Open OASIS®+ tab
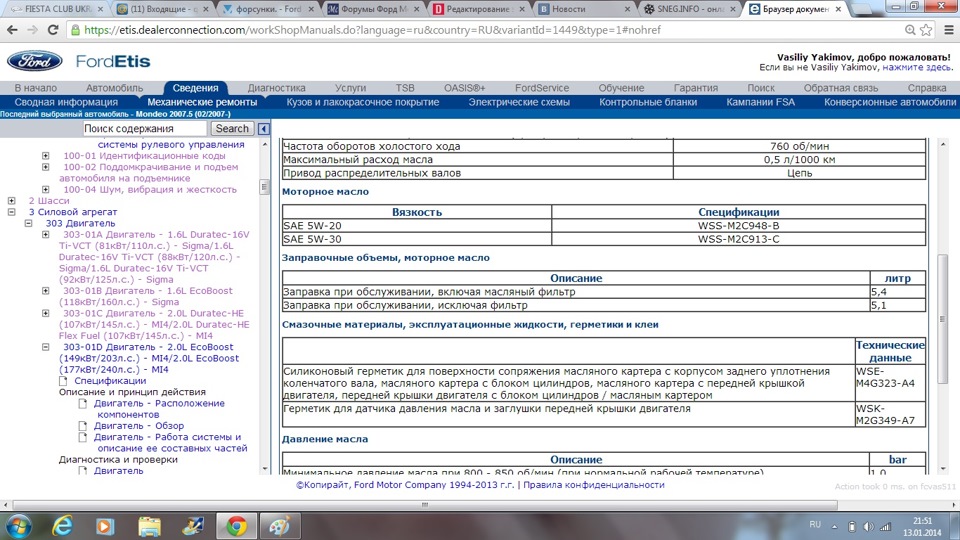Image resolution: width=960 pixels, height=540 pixels. click(465, 88)
